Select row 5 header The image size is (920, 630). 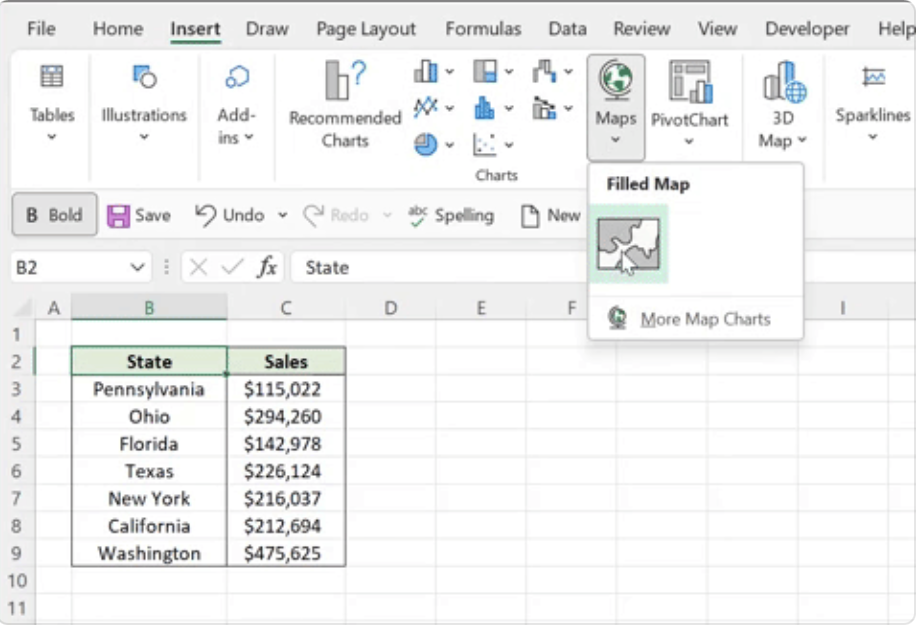pos(16,443)
